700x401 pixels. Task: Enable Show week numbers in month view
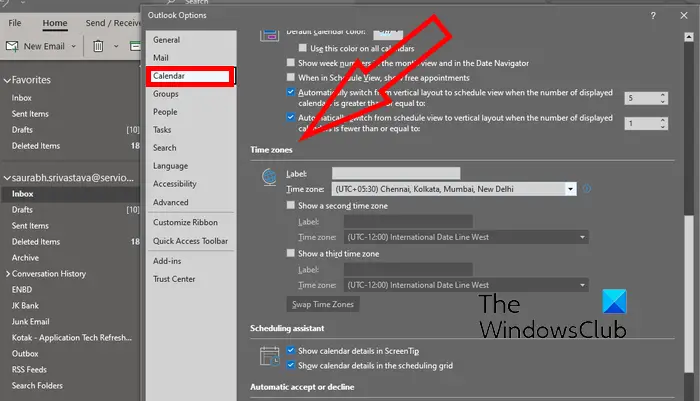click(x=291, y=63)
